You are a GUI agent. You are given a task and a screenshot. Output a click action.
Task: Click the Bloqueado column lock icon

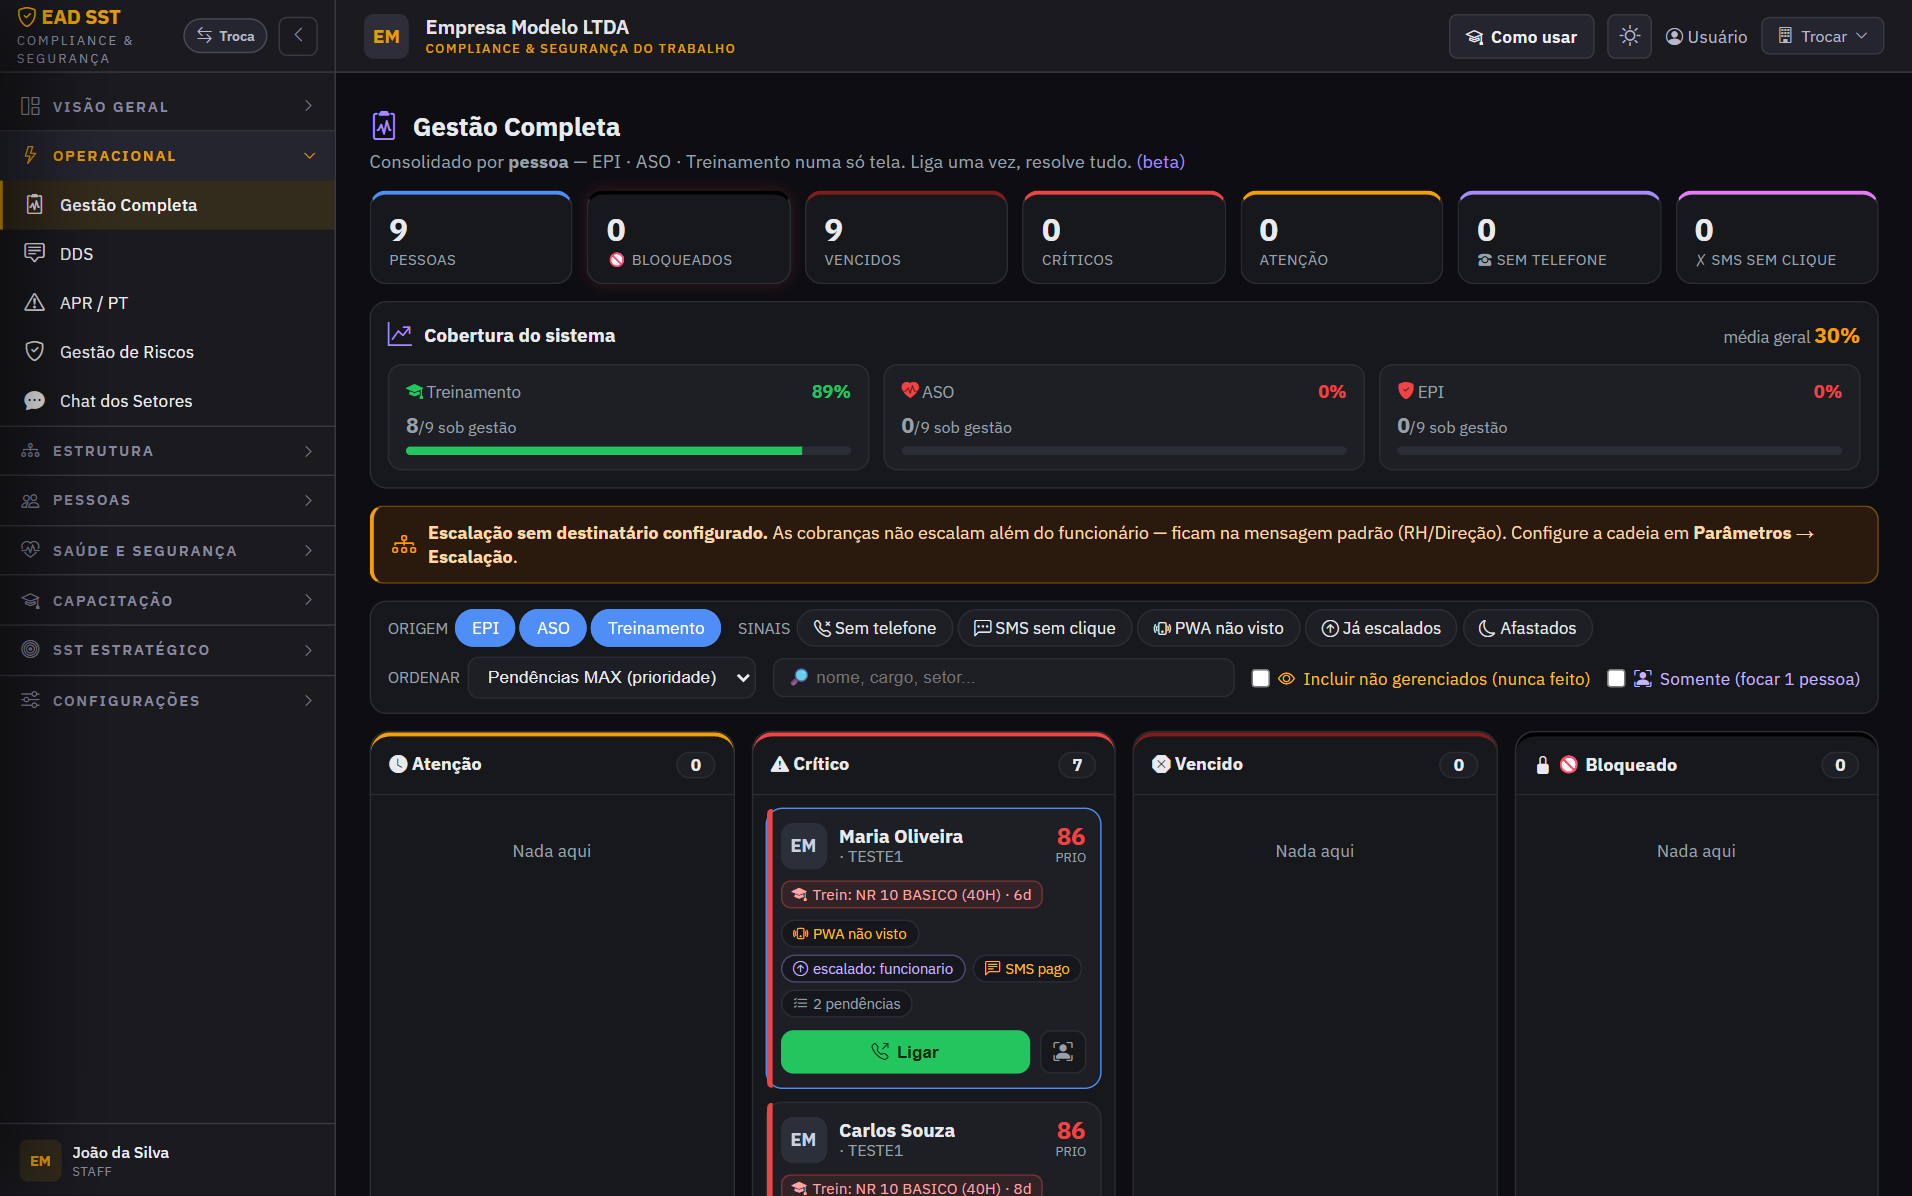click(x=1543, y=765)
